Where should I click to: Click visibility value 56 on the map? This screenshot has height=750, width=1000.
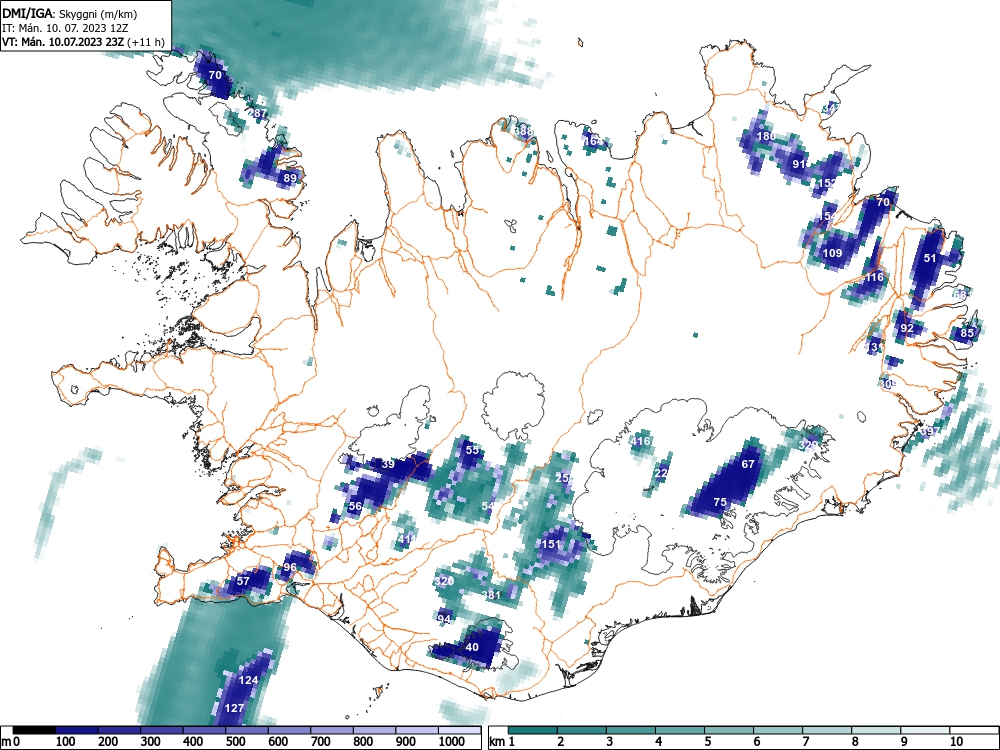[355, 506]
